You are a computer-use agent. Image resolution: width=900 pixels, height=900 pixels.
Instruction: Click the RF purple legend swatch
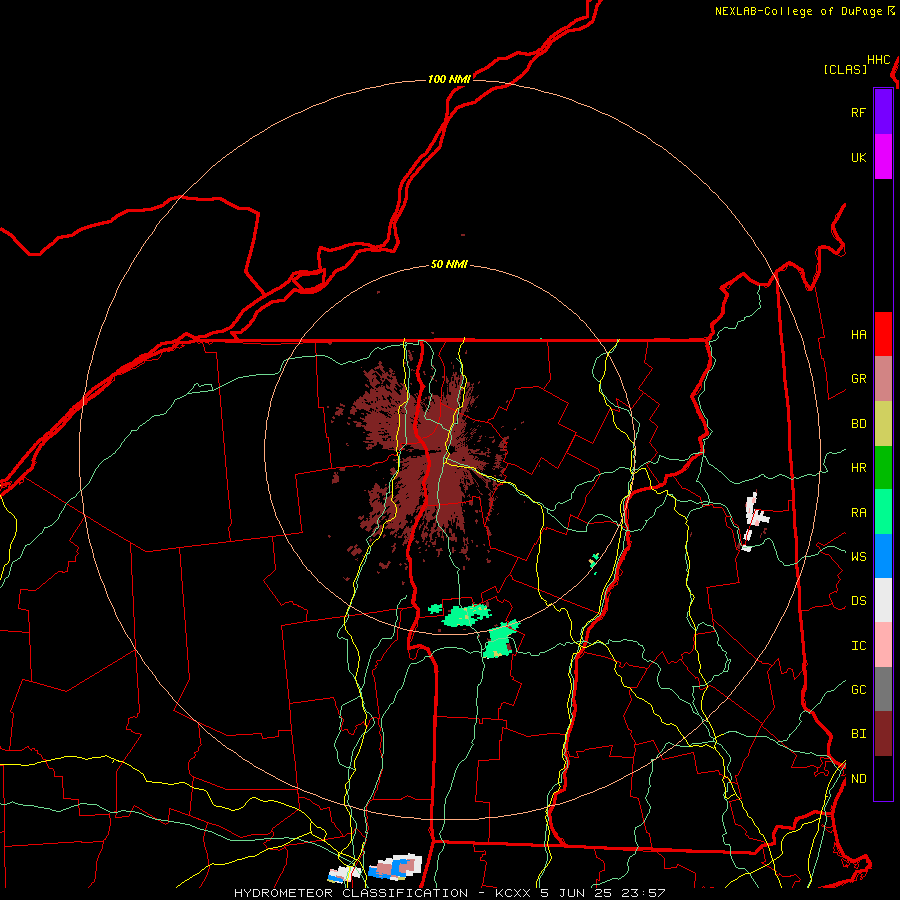(883, 112)
